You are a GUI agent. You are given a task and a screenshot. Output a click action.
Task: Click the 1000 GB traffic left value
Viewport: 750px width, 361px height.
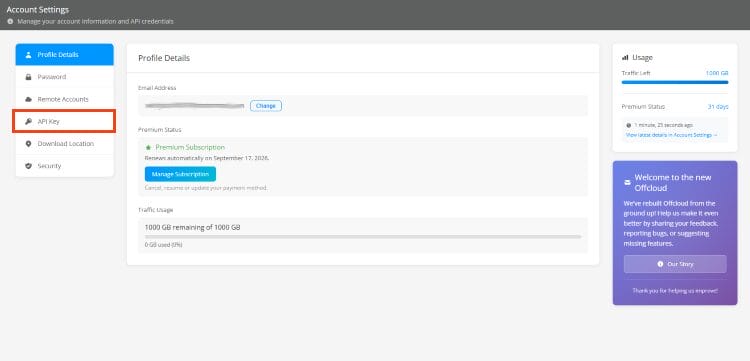pos(717,73)
